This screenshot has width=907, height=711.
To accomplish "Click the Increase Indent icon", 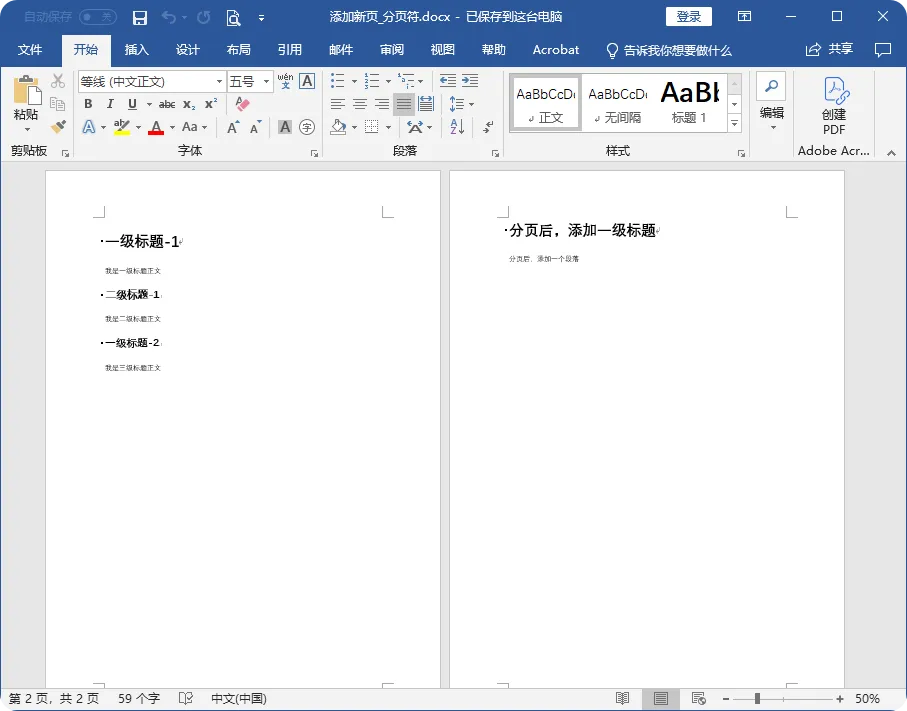I will tap(470, 81).
